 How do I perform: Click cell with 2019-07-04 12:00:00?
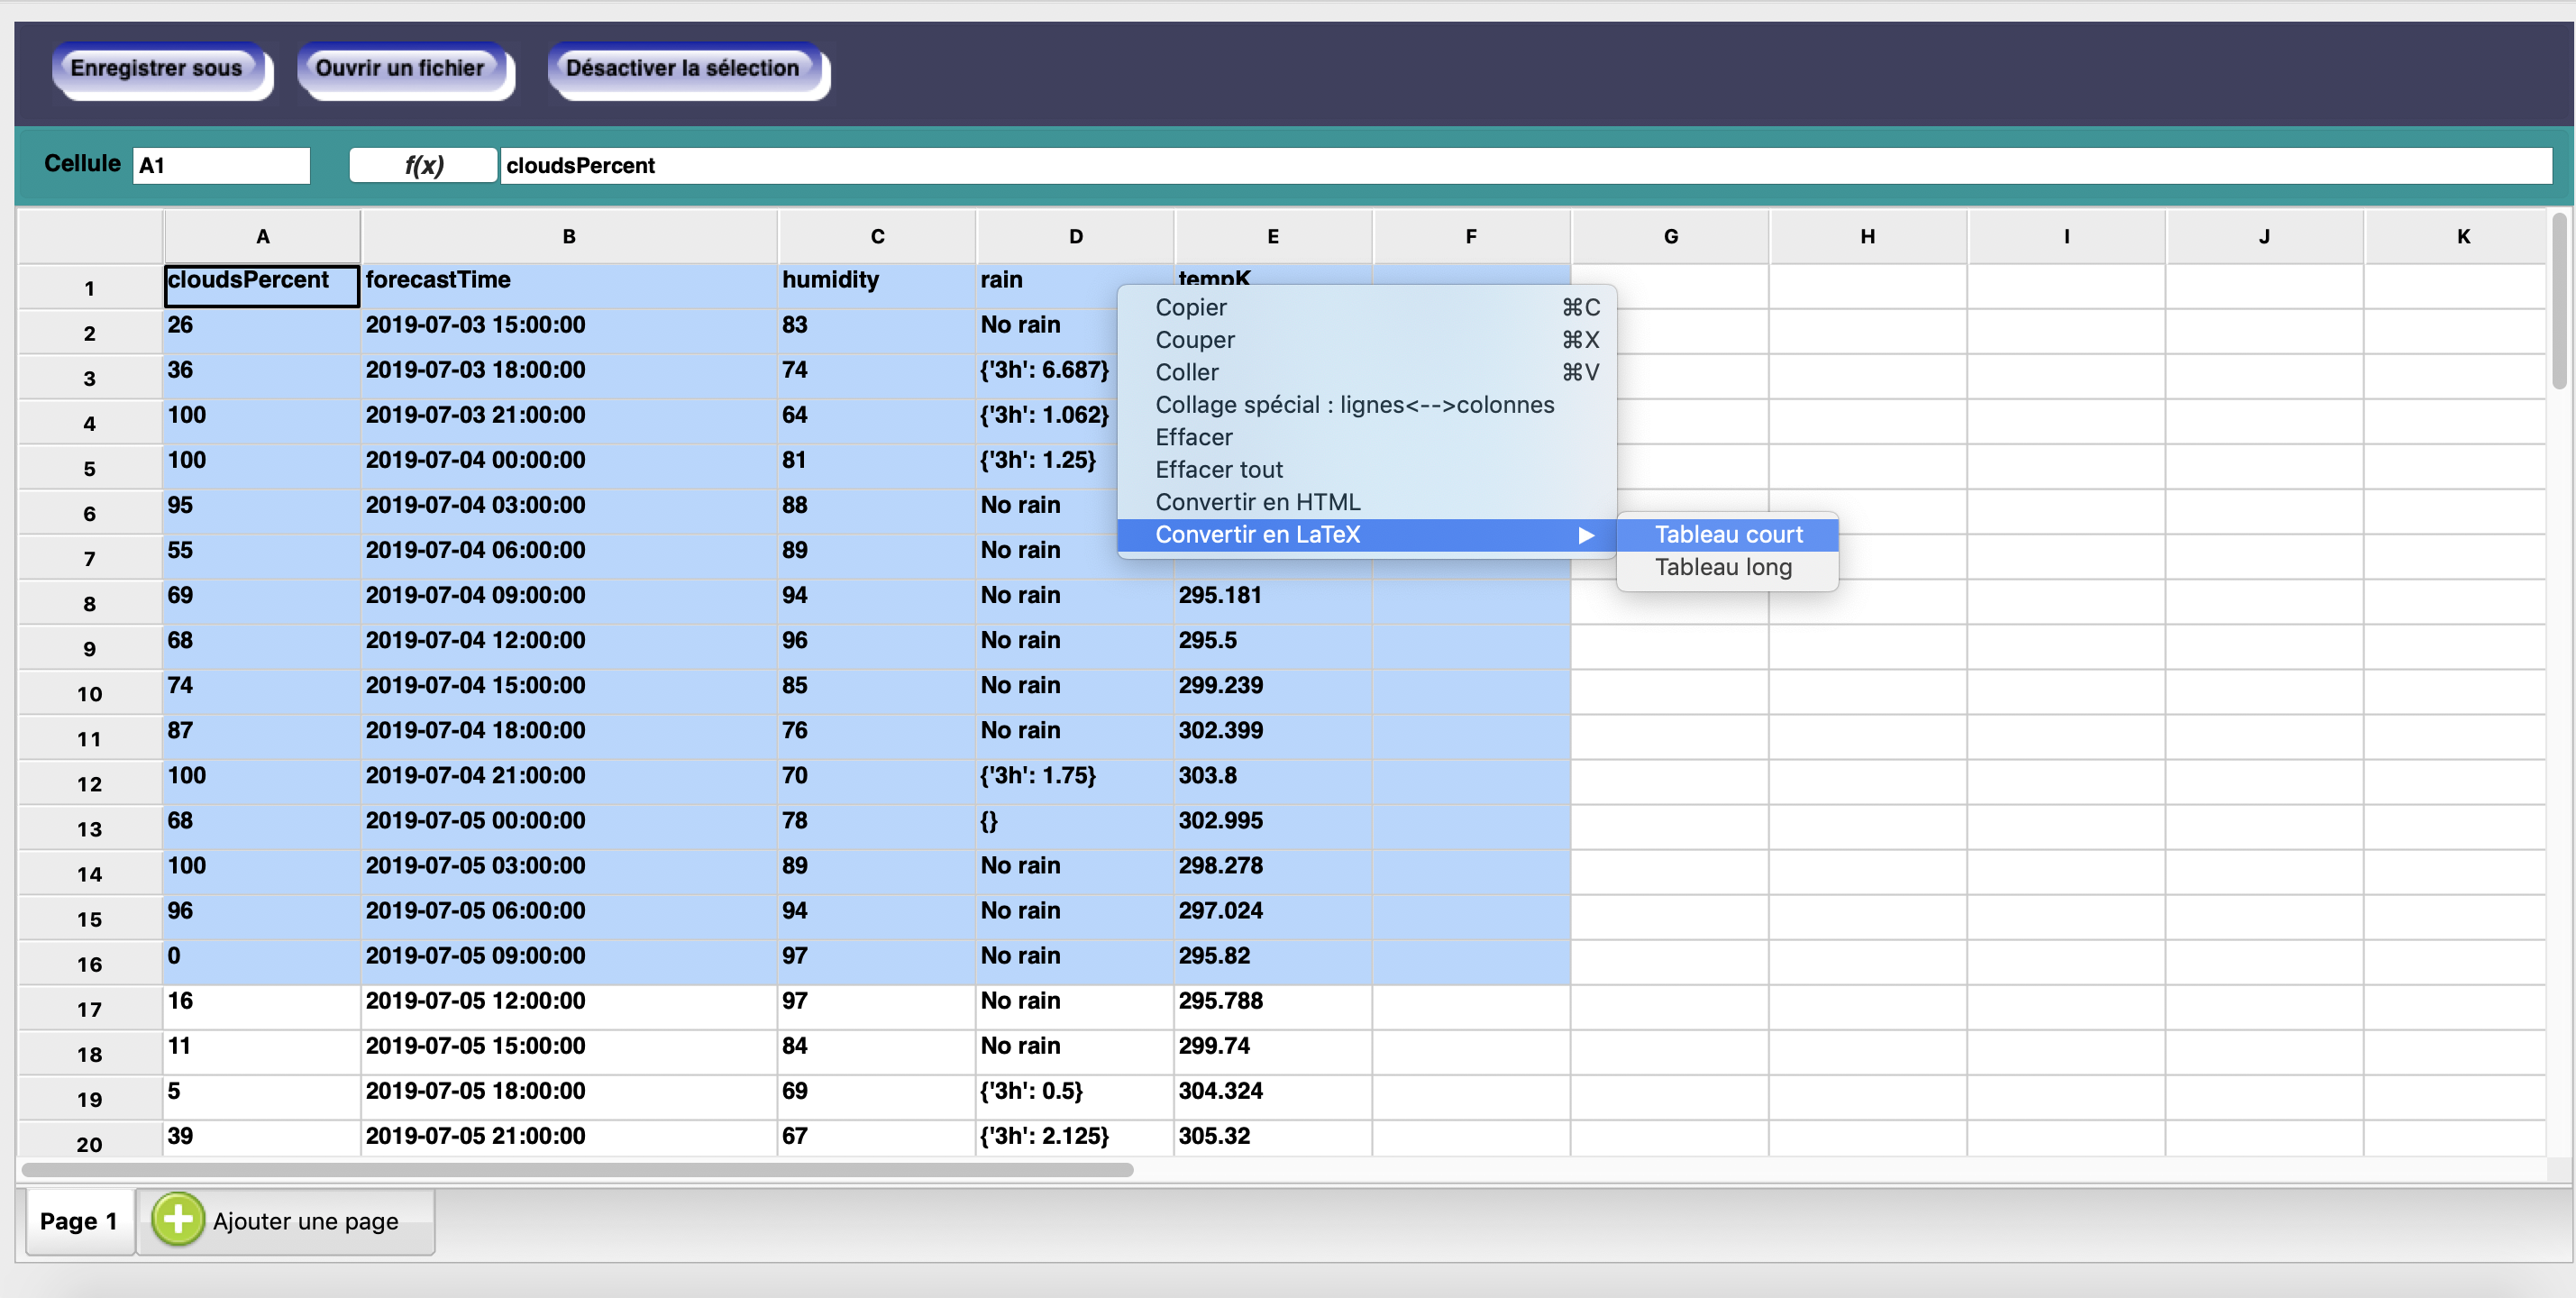point(569,647)
